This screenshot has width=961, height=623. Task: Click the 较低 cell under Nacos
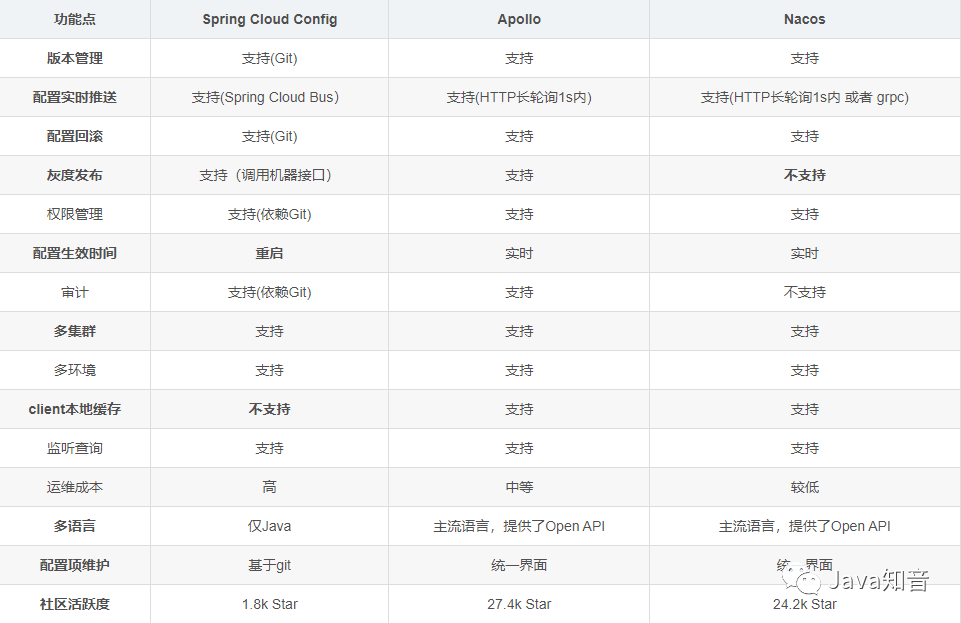805,487
